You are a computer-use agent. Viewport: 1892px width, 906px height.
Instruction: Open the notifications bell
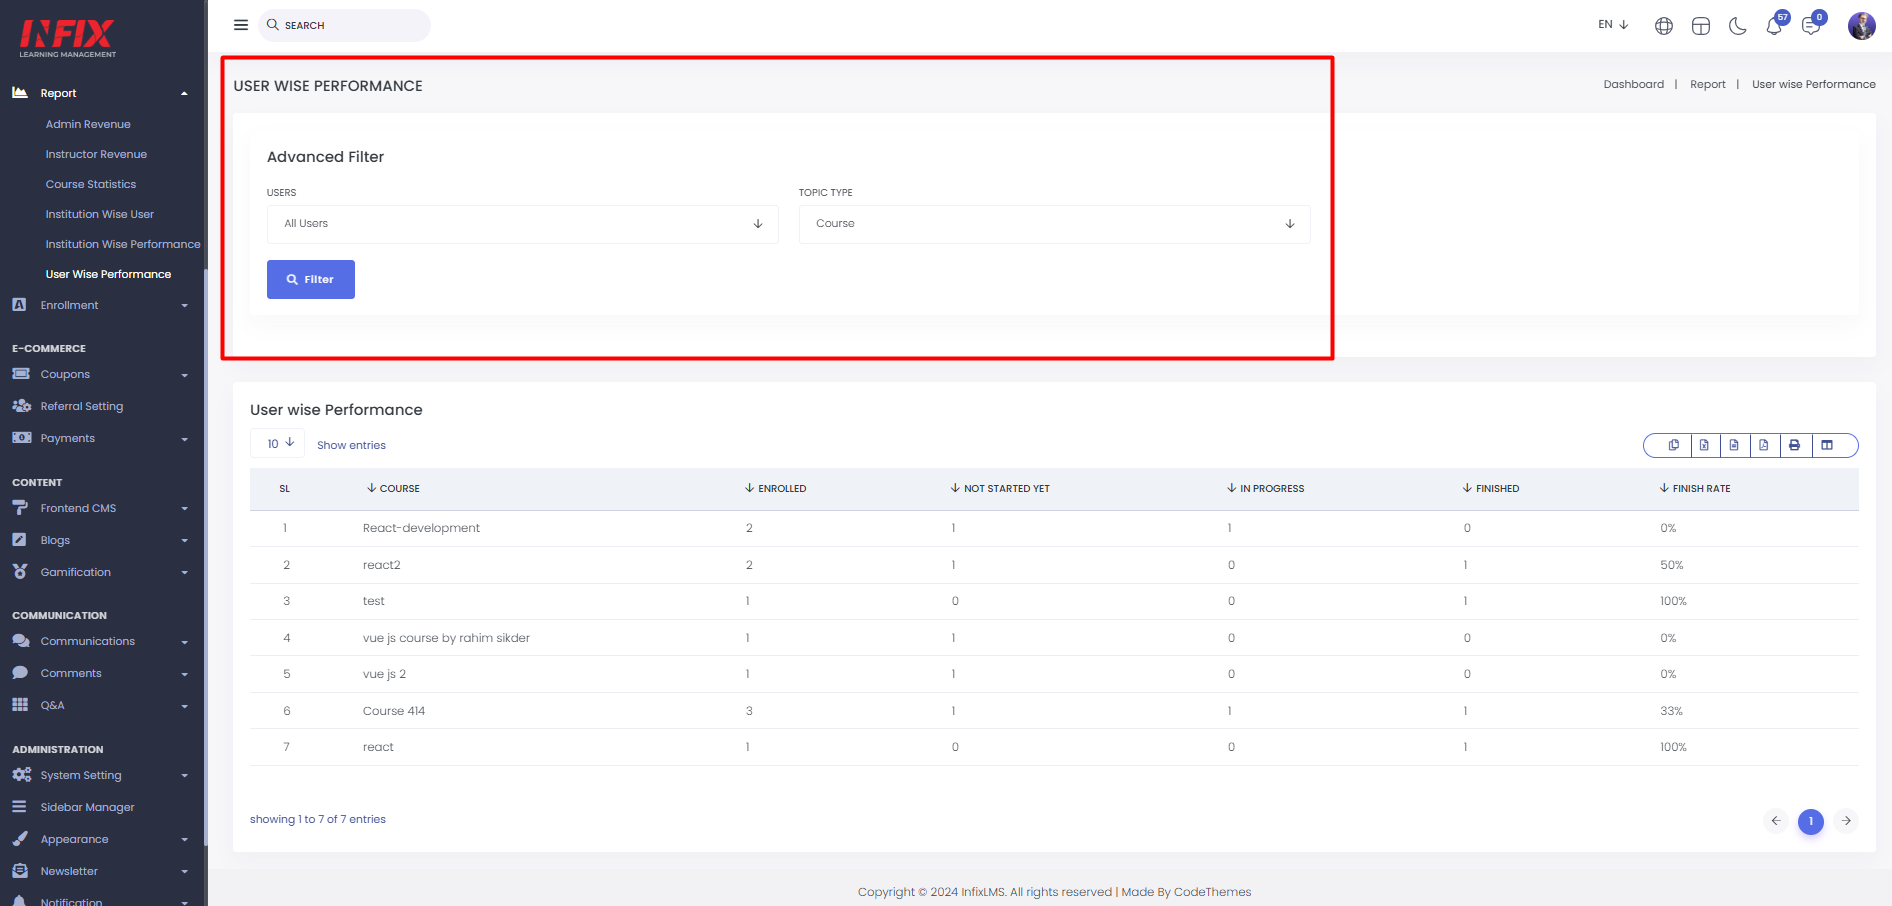pyautogui.click(x=1775, y=26)
